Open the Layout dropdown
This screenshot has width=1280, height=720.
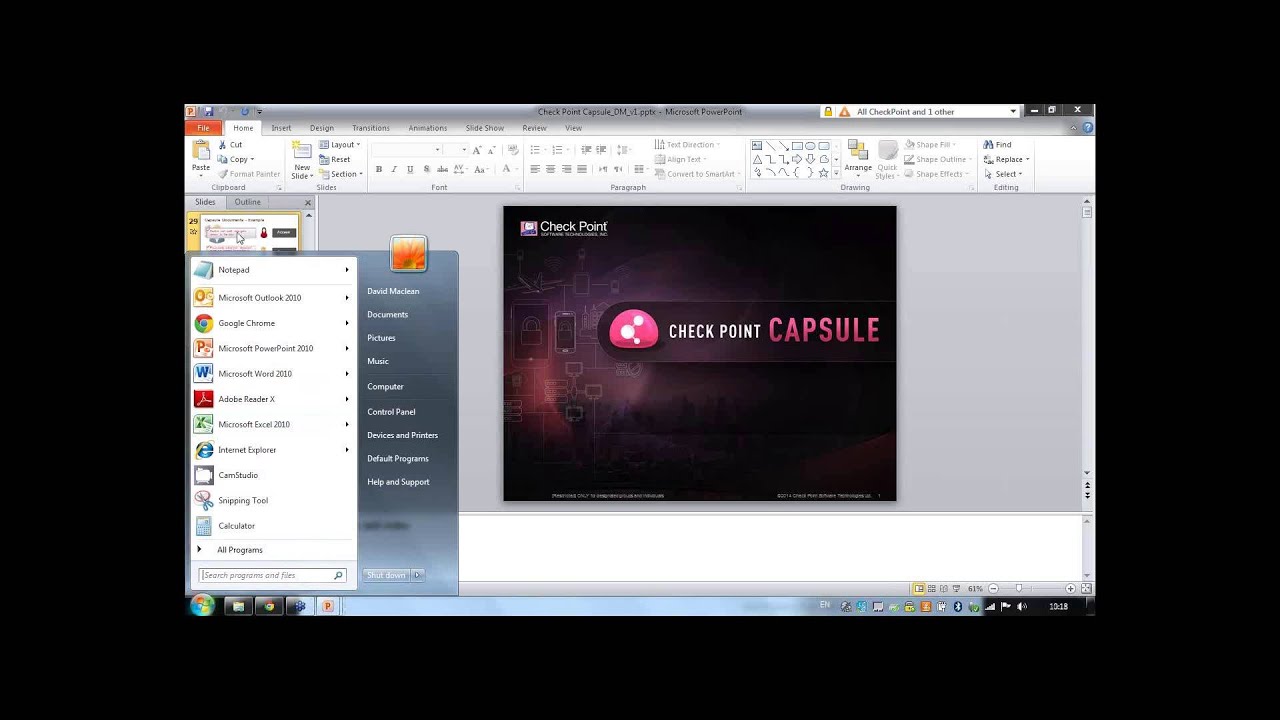340,145
